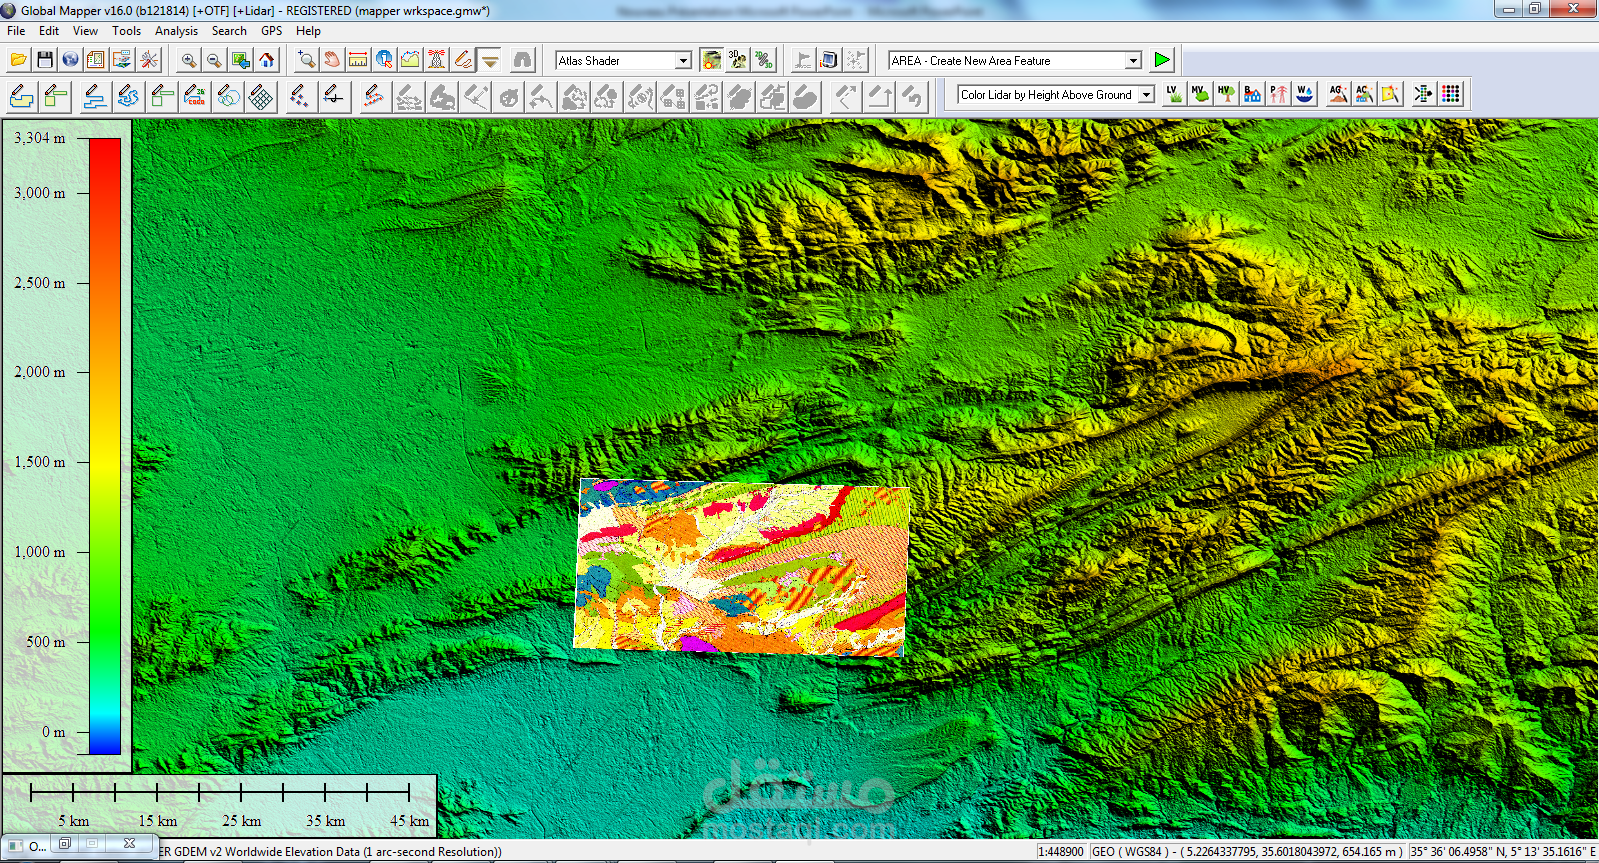The height and width of the screenshot is (863, 1599).
Task: Select the Path Profile tool
Action: point(410,60)
